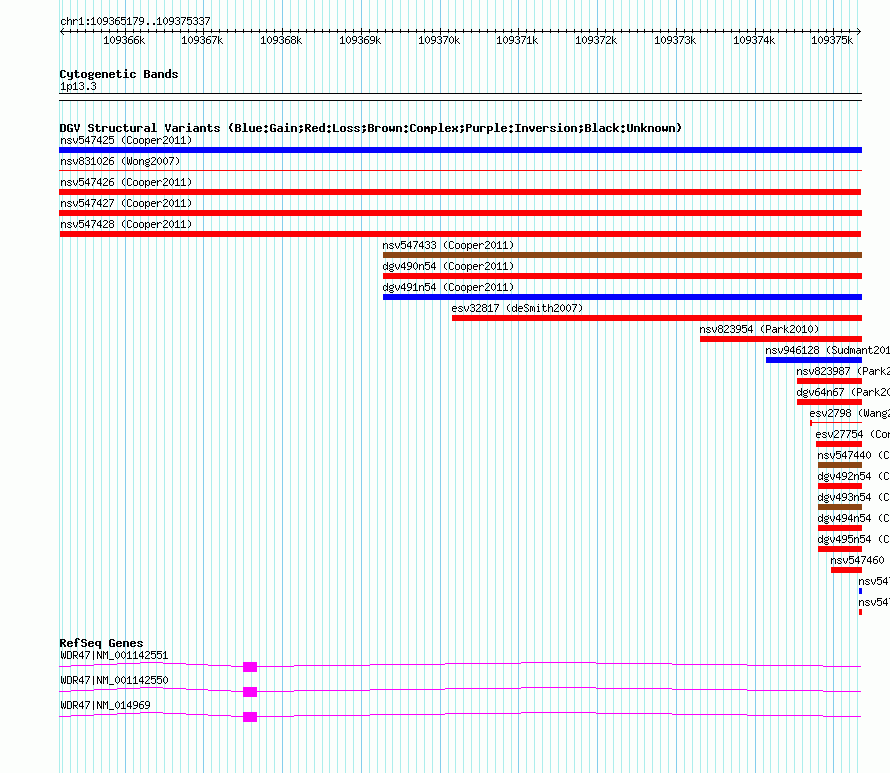
Task: Click the magenta exon box of NM_001142551
Action: click(250, 667)
